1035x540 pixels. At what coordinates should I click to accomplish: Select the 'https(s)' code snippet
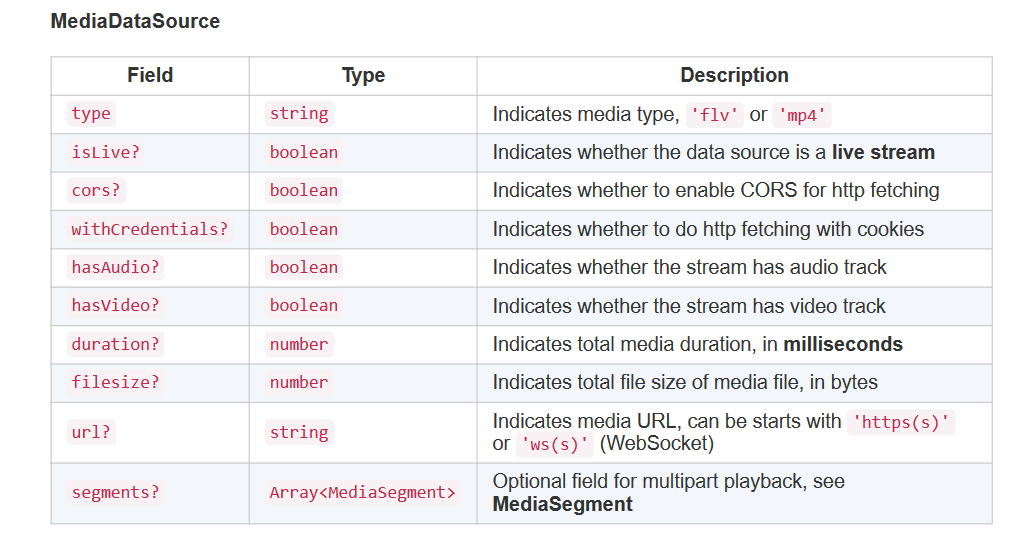(901, 422)
